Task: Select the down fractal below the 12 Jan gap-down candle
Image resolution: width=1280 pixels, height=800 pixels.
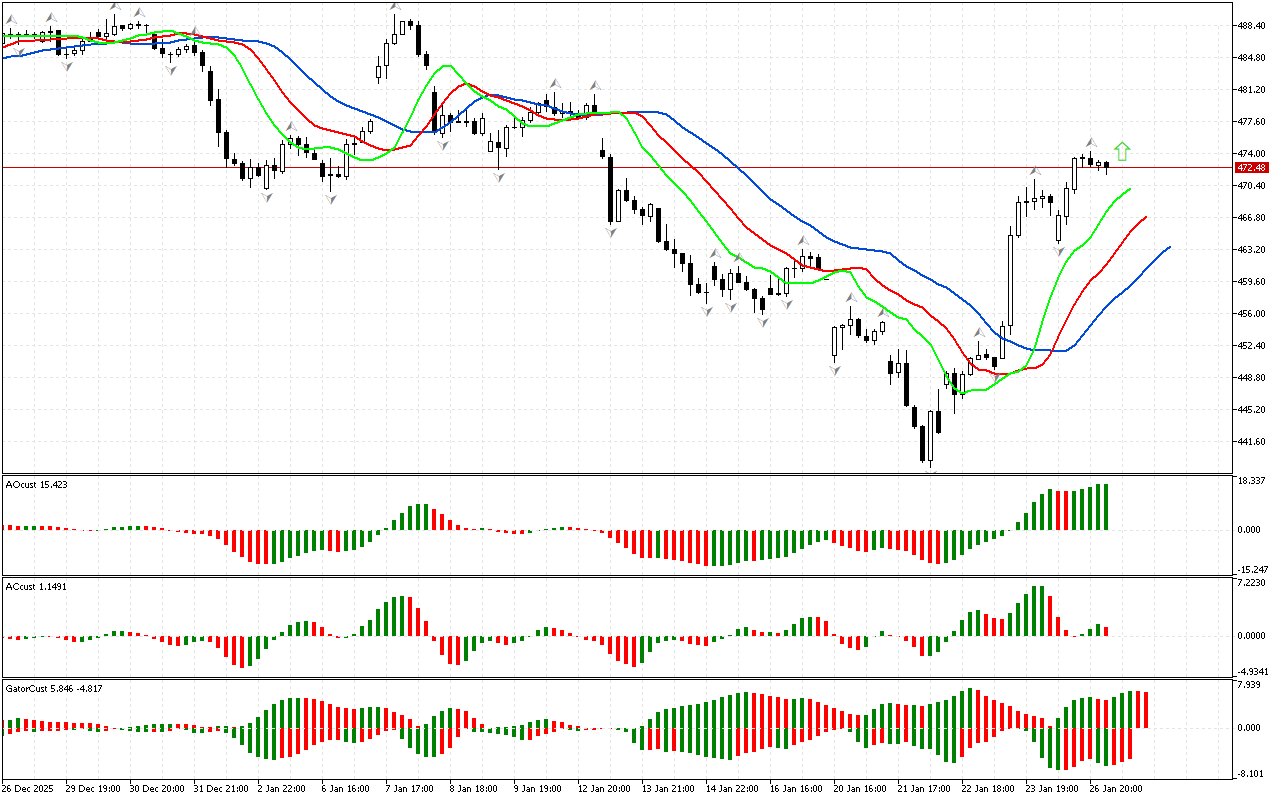Action: pos(610,231)
